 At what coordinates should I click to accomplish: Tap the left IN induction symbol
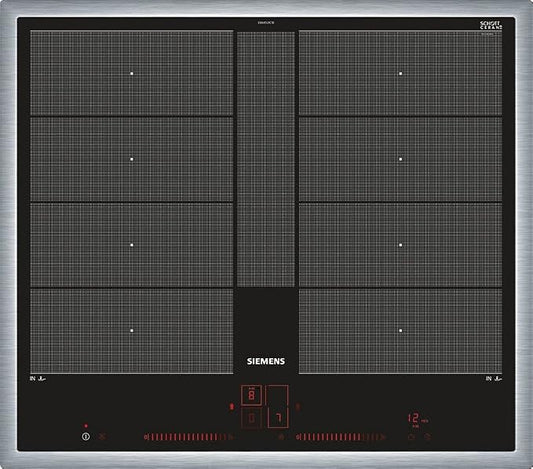37,378
